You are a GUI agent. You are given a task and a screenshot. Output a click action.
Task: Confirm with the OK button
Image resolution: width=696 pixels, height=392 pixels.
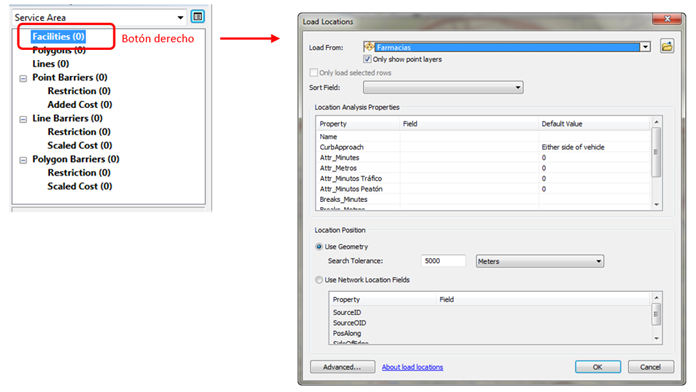pos(597,367)
